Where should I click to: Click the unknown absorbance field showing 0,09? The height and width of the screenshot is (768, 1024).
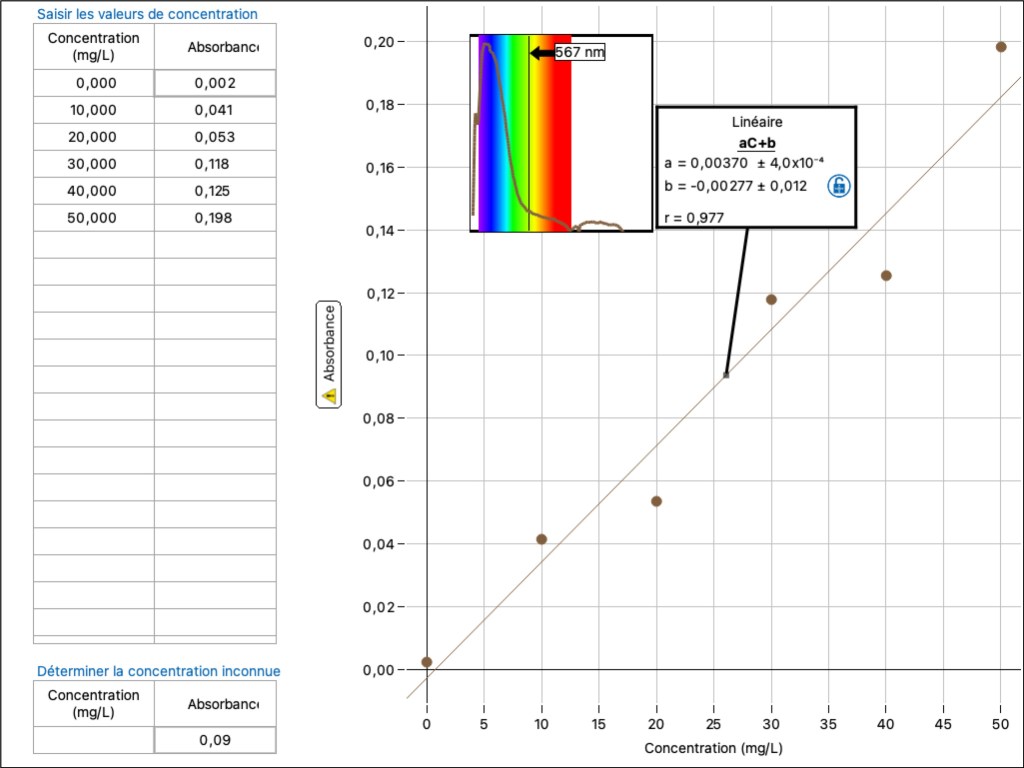(x=214, y=741)
